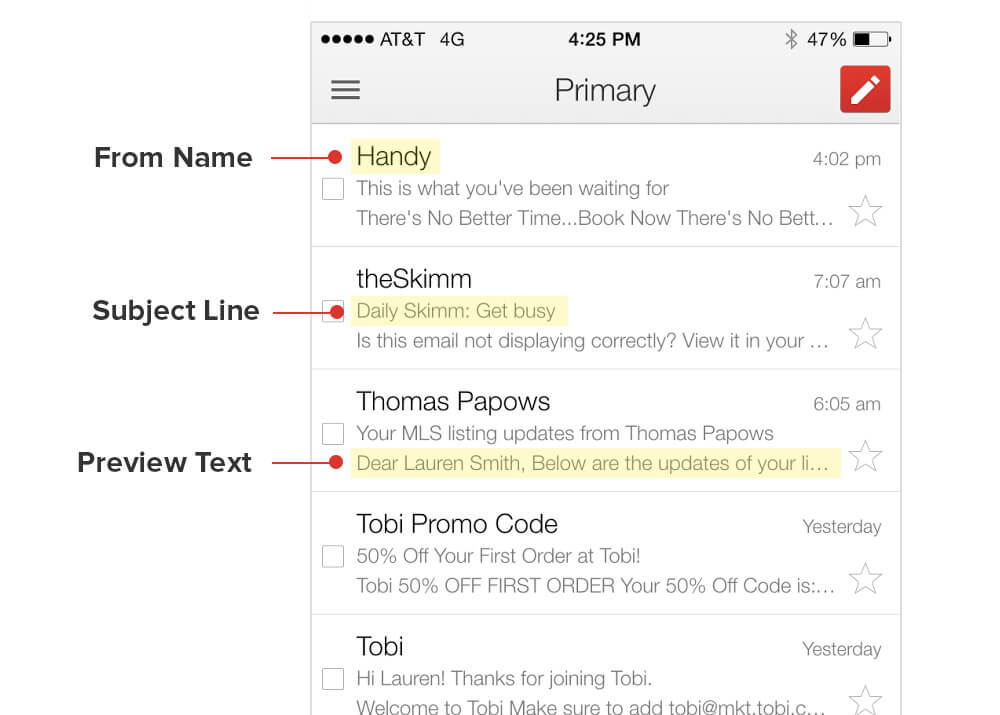Tap the 7:07 am timestamp
This screenshot has height=715, width=1000.
pos(847,281)
